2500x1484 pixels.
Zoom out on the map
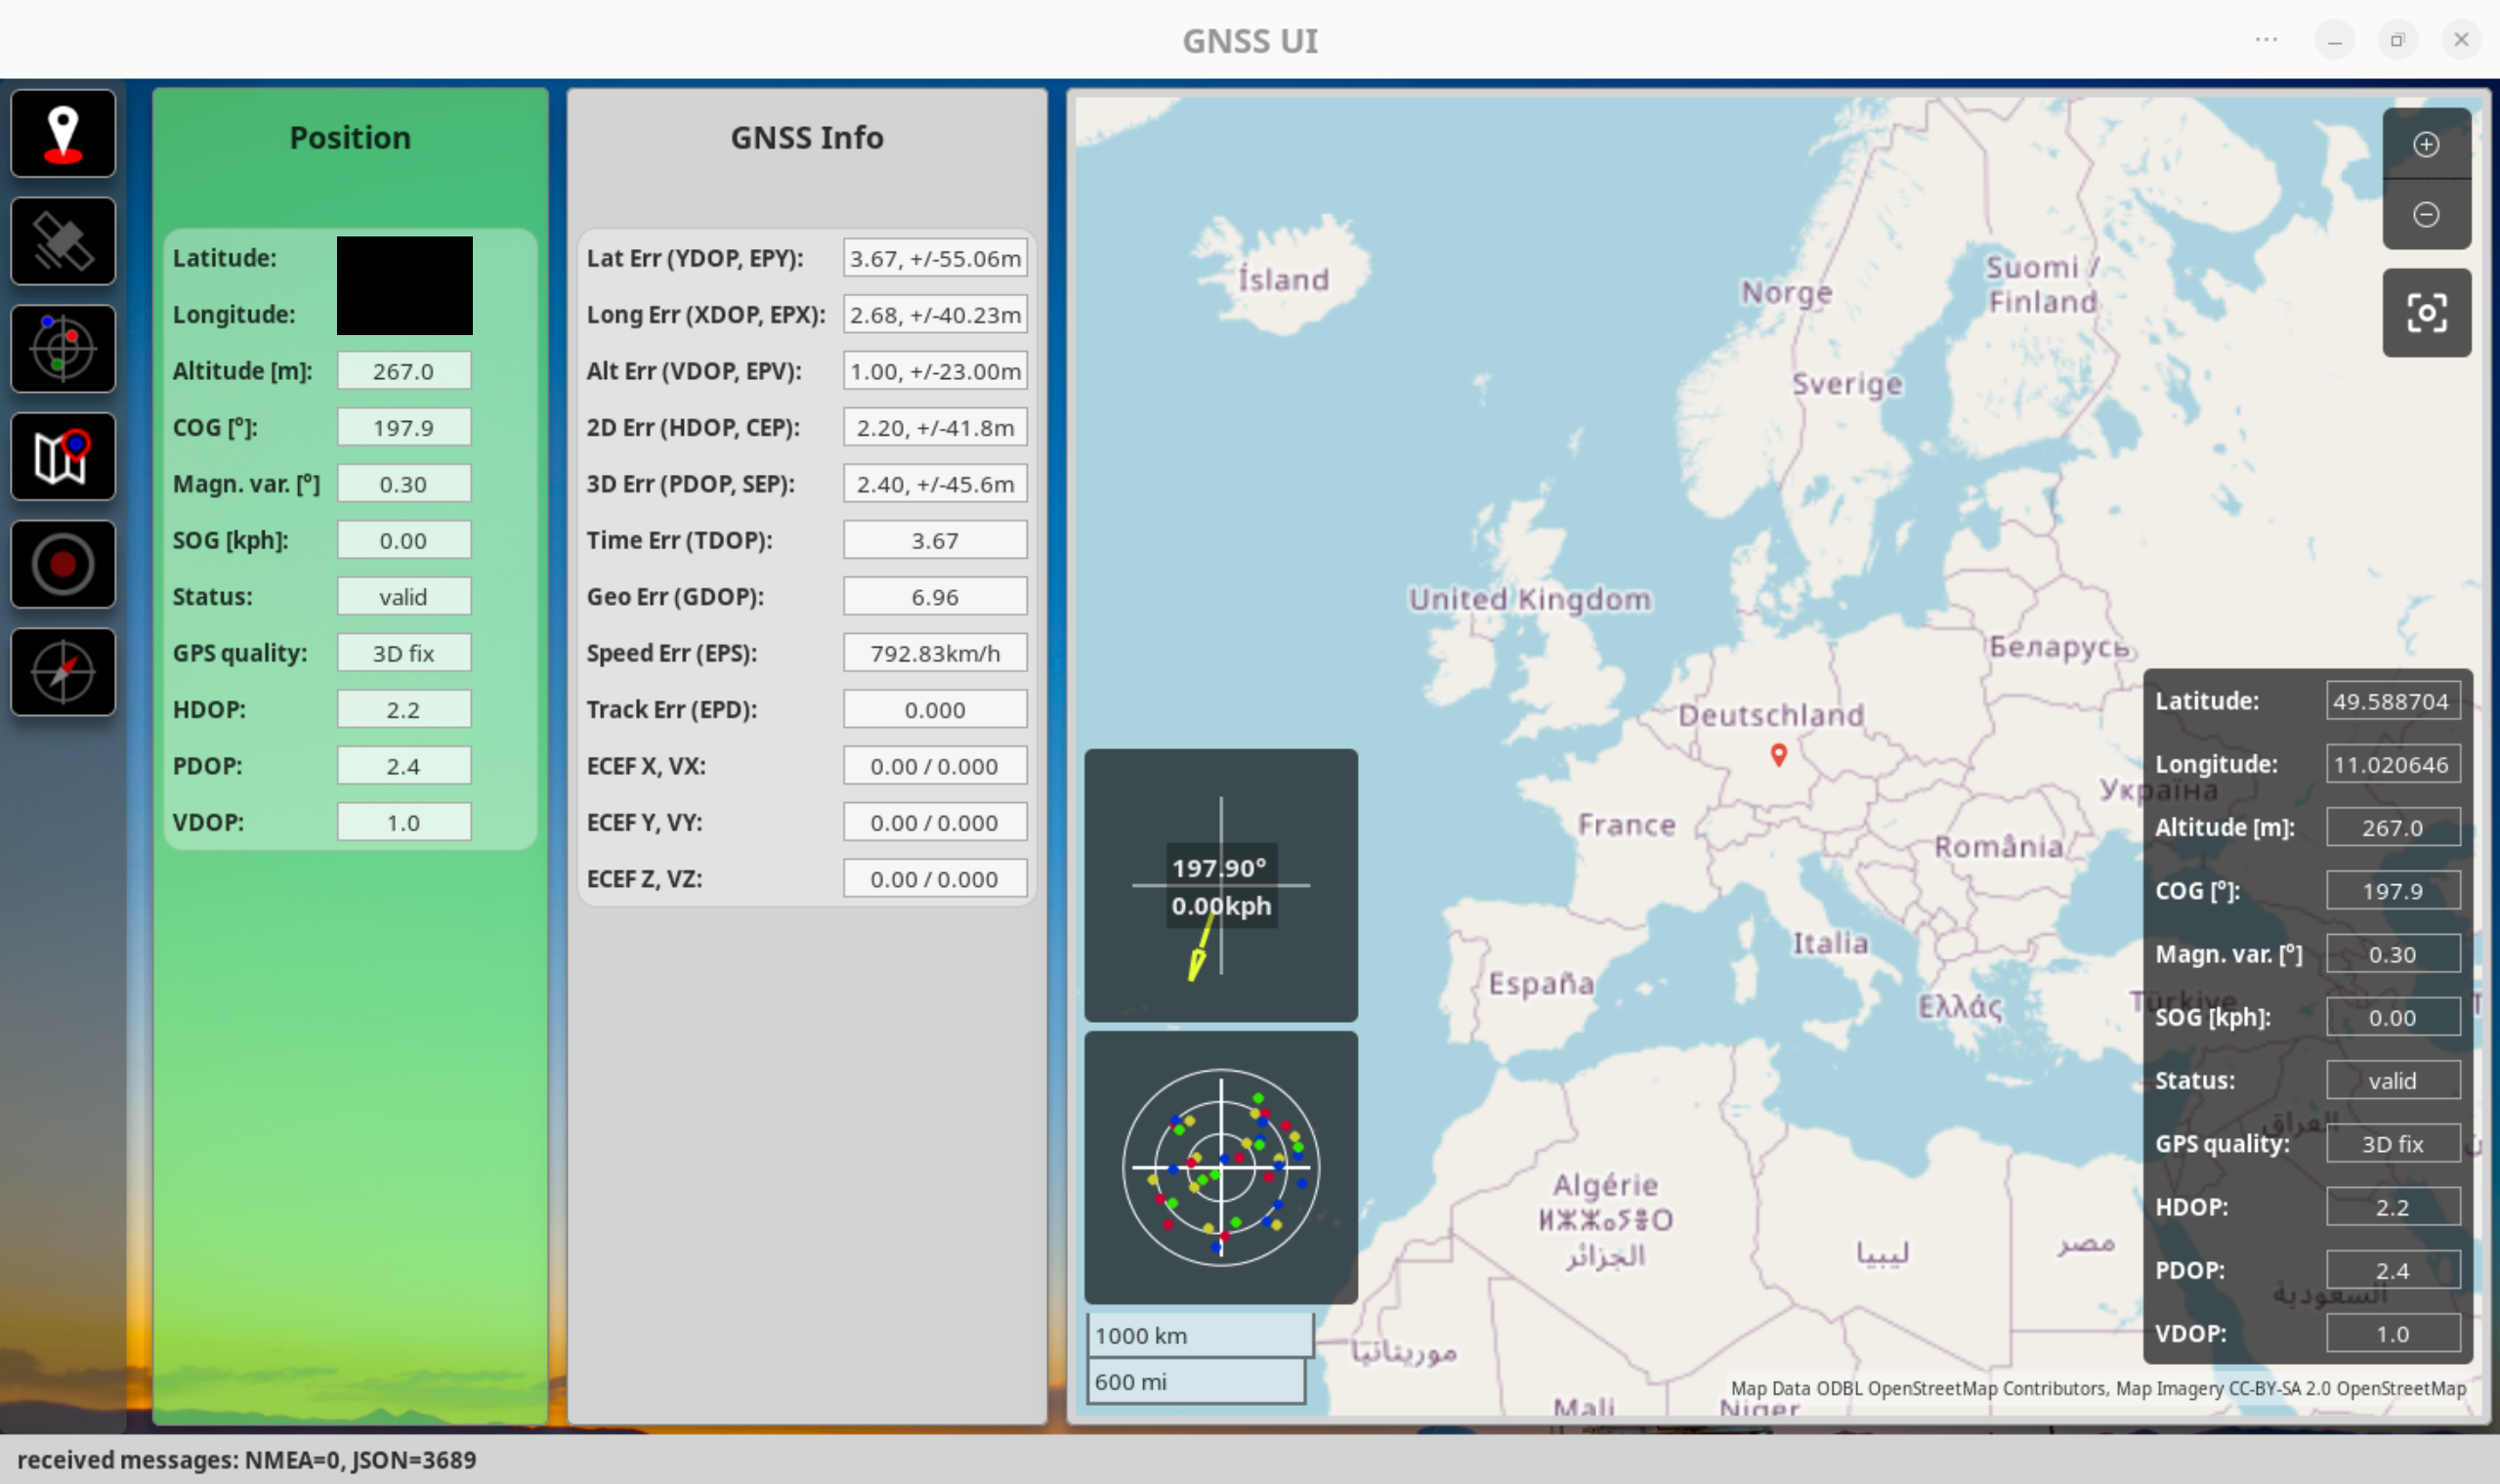point(2425,214)
